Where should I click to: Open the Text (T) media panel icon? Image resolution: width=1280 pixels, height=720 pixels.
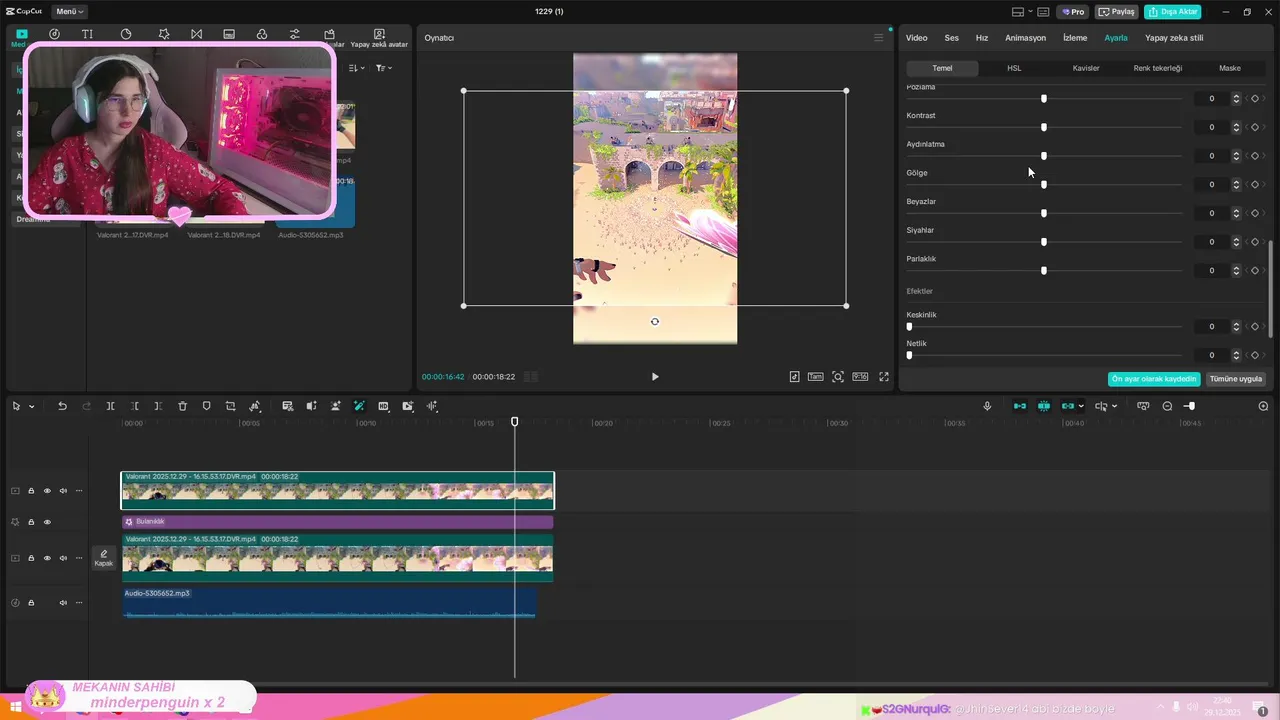[x=88, y=34]
